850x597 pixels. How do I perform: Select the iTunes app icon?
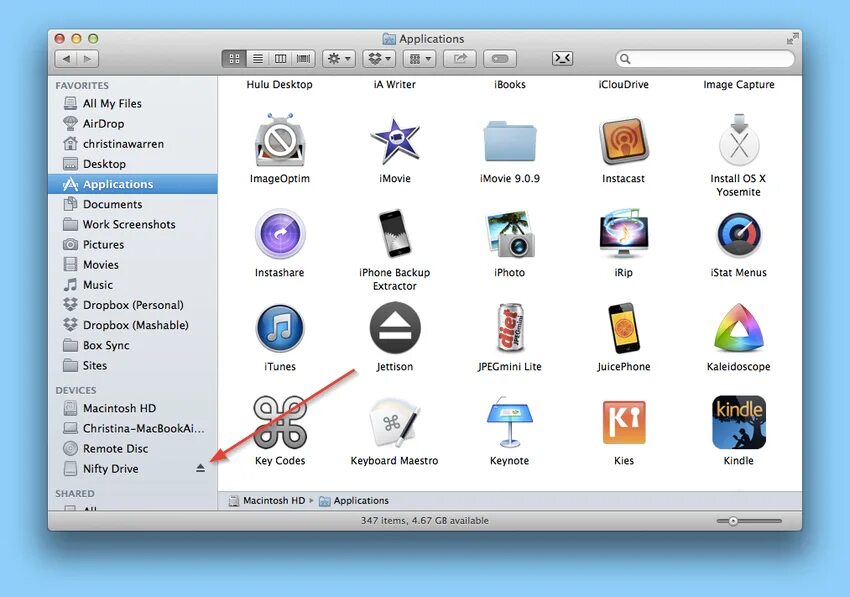point(280,328)
